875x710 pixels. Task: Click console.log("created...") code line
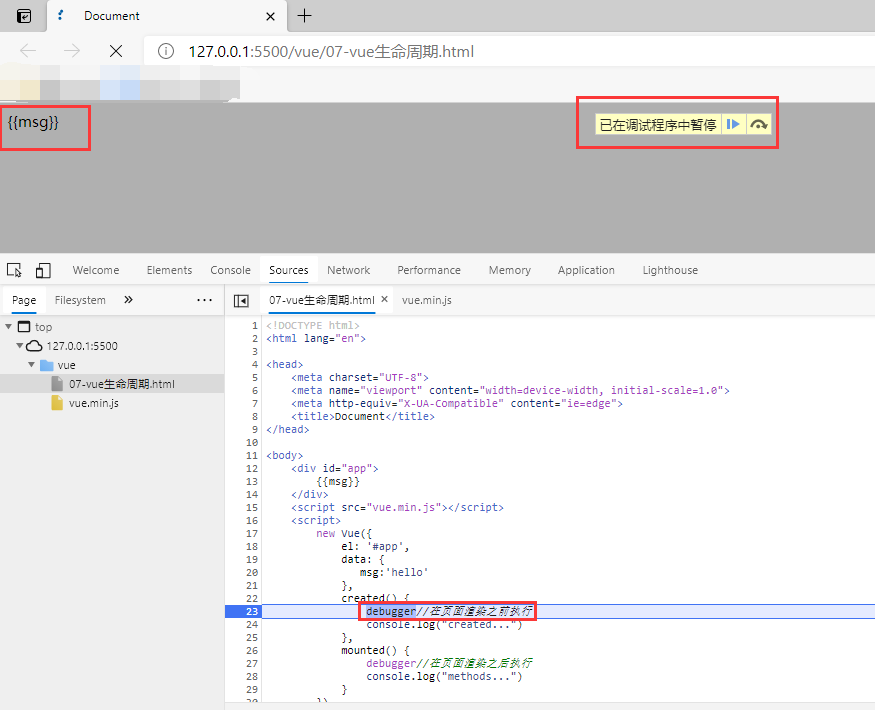(x=444, y=624)
